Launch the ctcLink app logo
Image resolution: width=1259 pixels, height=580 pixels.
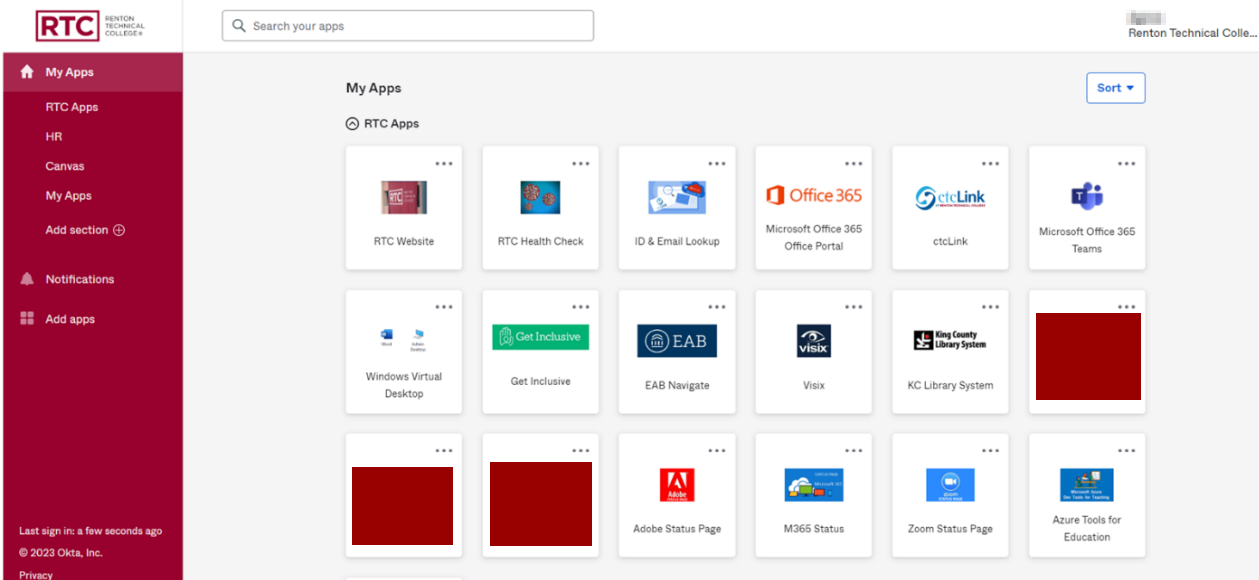click(x=950, y=198)
